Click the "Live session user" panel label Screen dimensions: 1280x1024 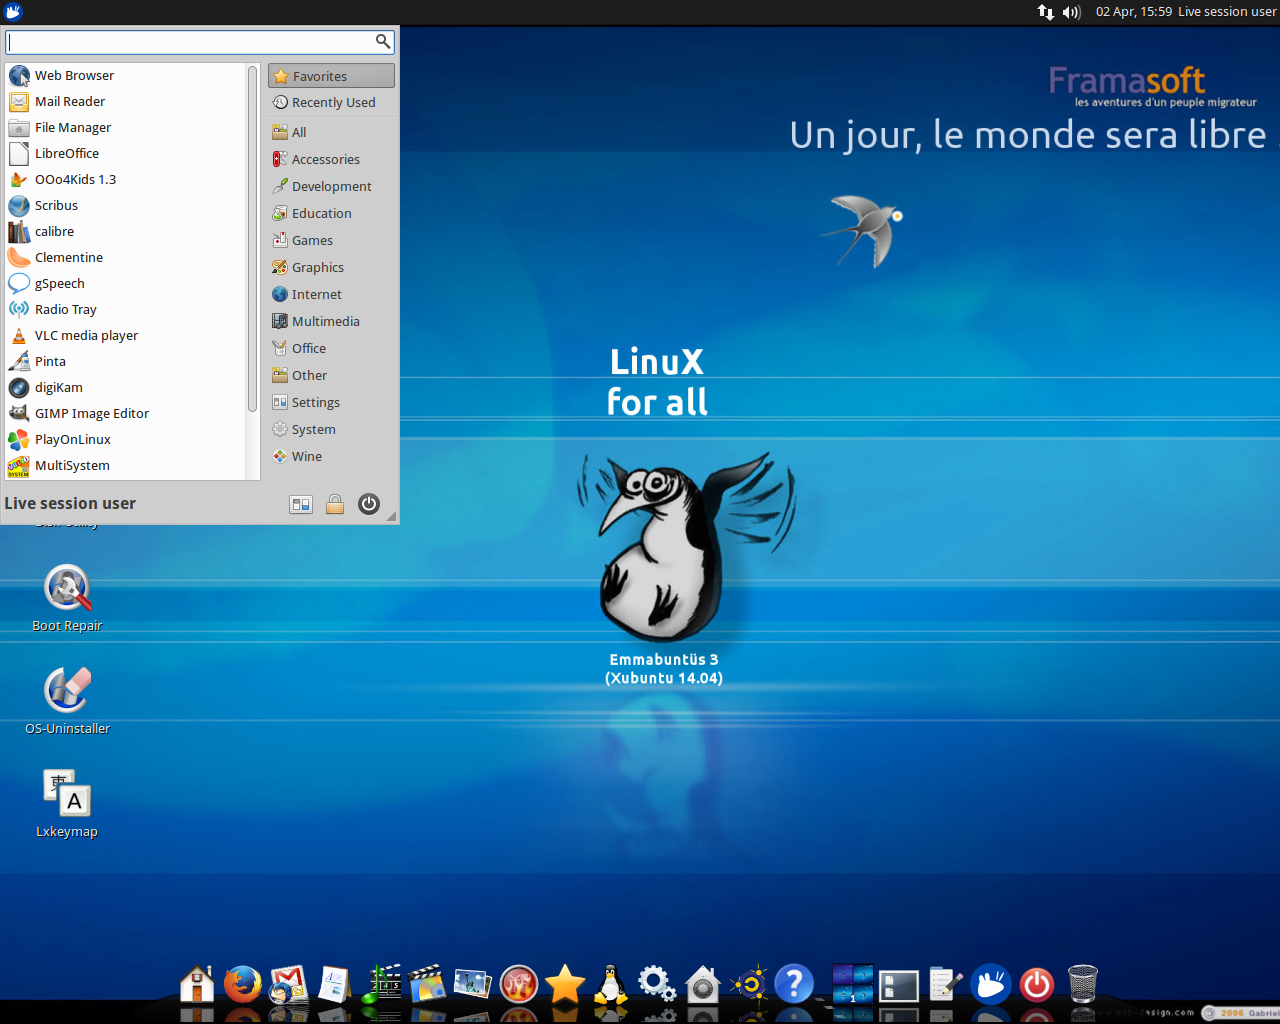1228,12
